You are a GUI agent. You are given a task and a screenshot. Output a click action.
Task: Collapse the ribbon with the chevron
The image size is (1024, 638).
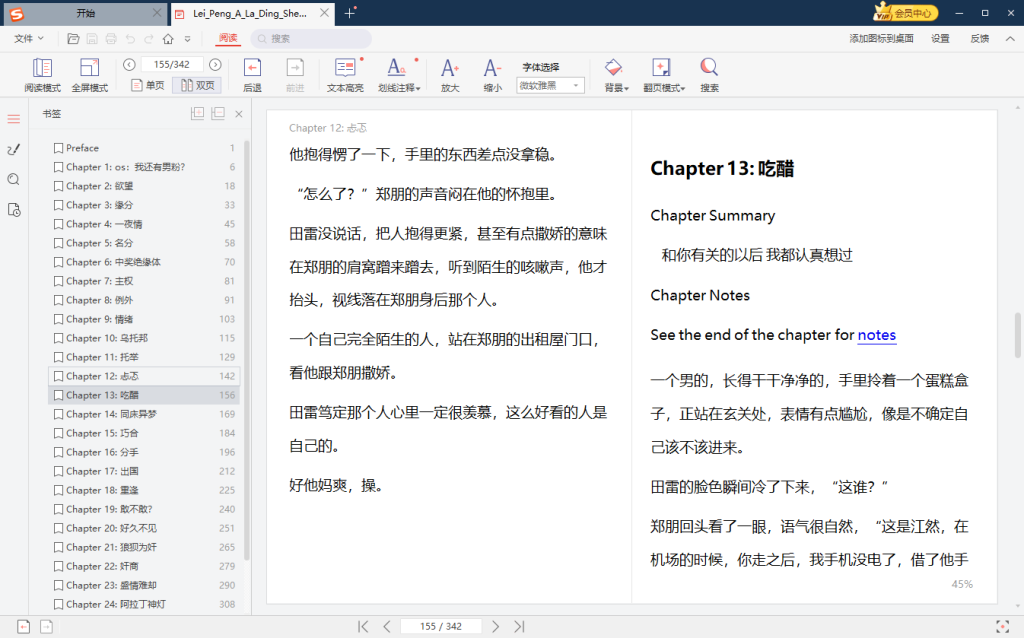[x=1010, y=39]
